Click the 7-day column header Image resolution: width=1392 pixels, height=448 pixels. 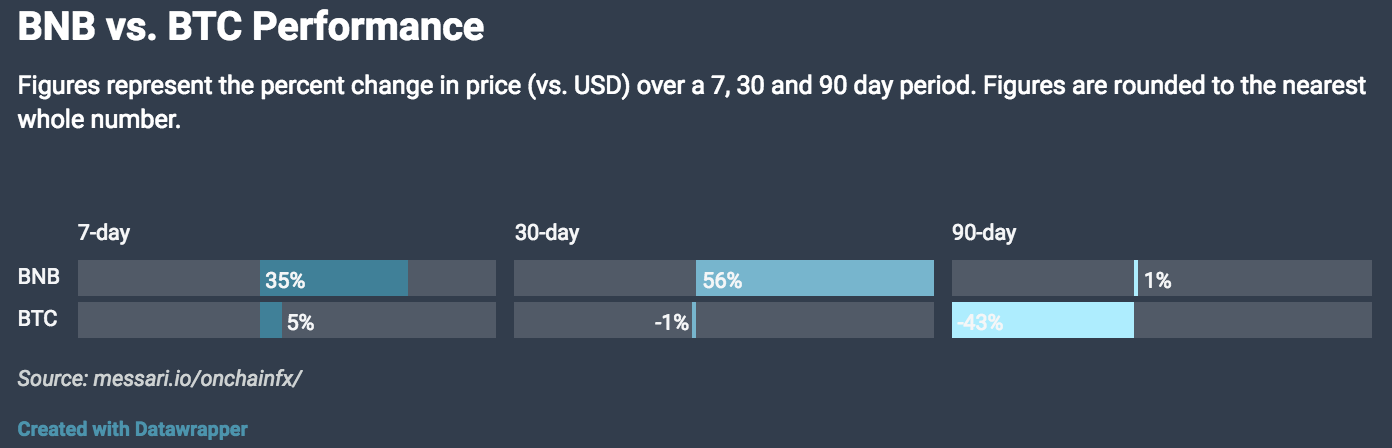point(104,233)
